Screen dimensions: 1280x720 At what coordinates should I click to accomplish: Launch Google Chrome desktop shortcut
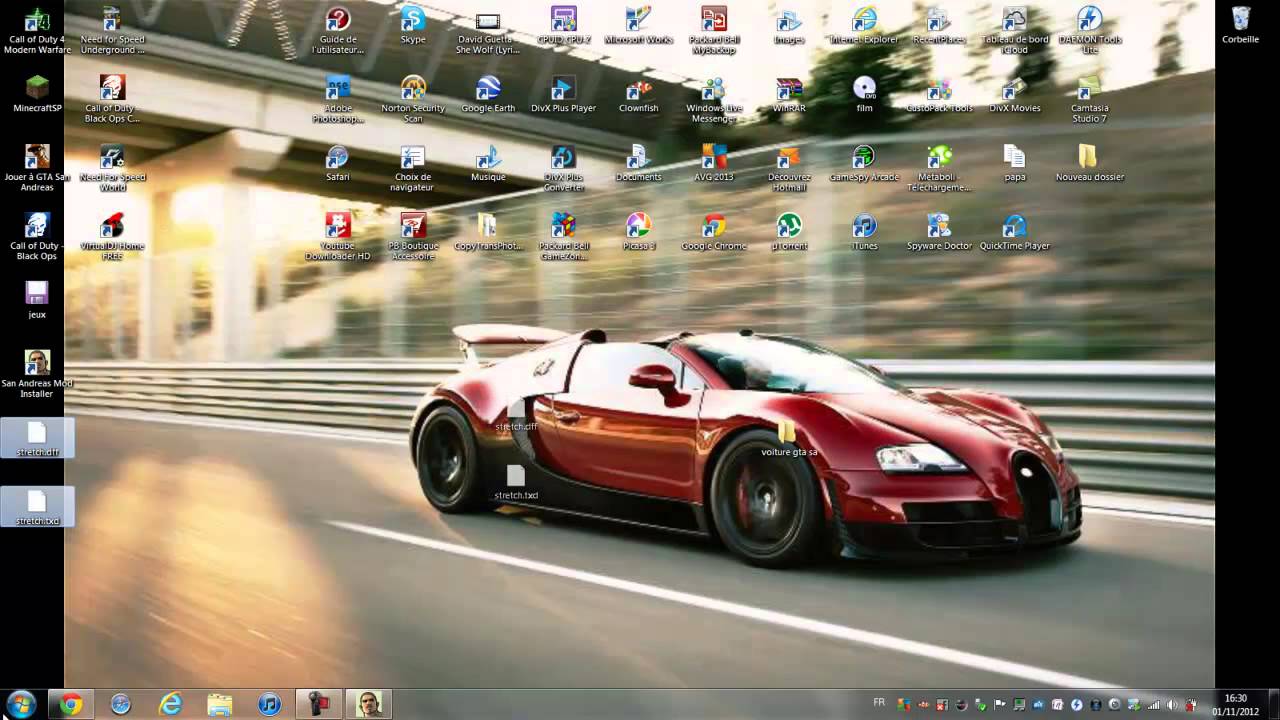click(714, 232)
